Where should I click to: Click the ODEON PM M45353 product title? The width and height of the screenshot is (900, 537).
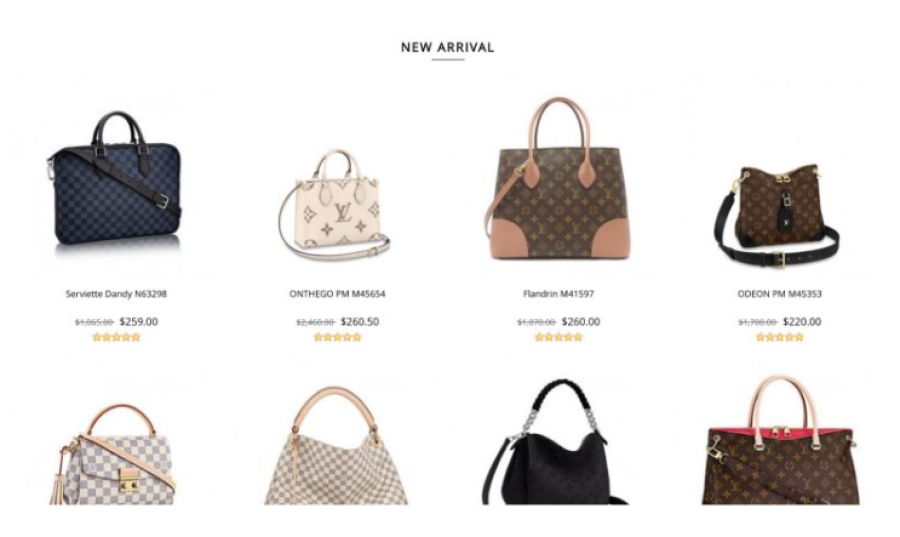pos(779,294)
